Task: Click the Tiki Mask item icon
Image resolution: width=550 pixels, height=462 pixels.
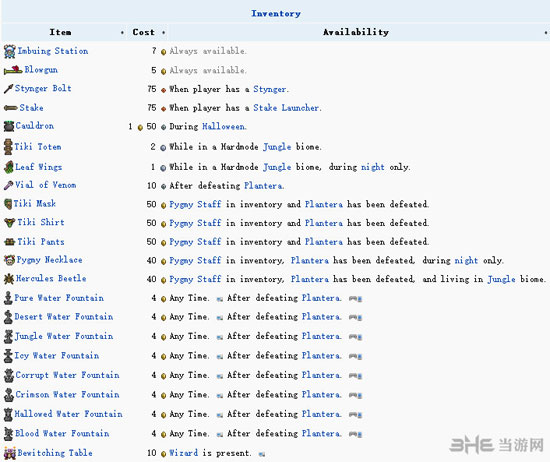Action: click(8, 204)
